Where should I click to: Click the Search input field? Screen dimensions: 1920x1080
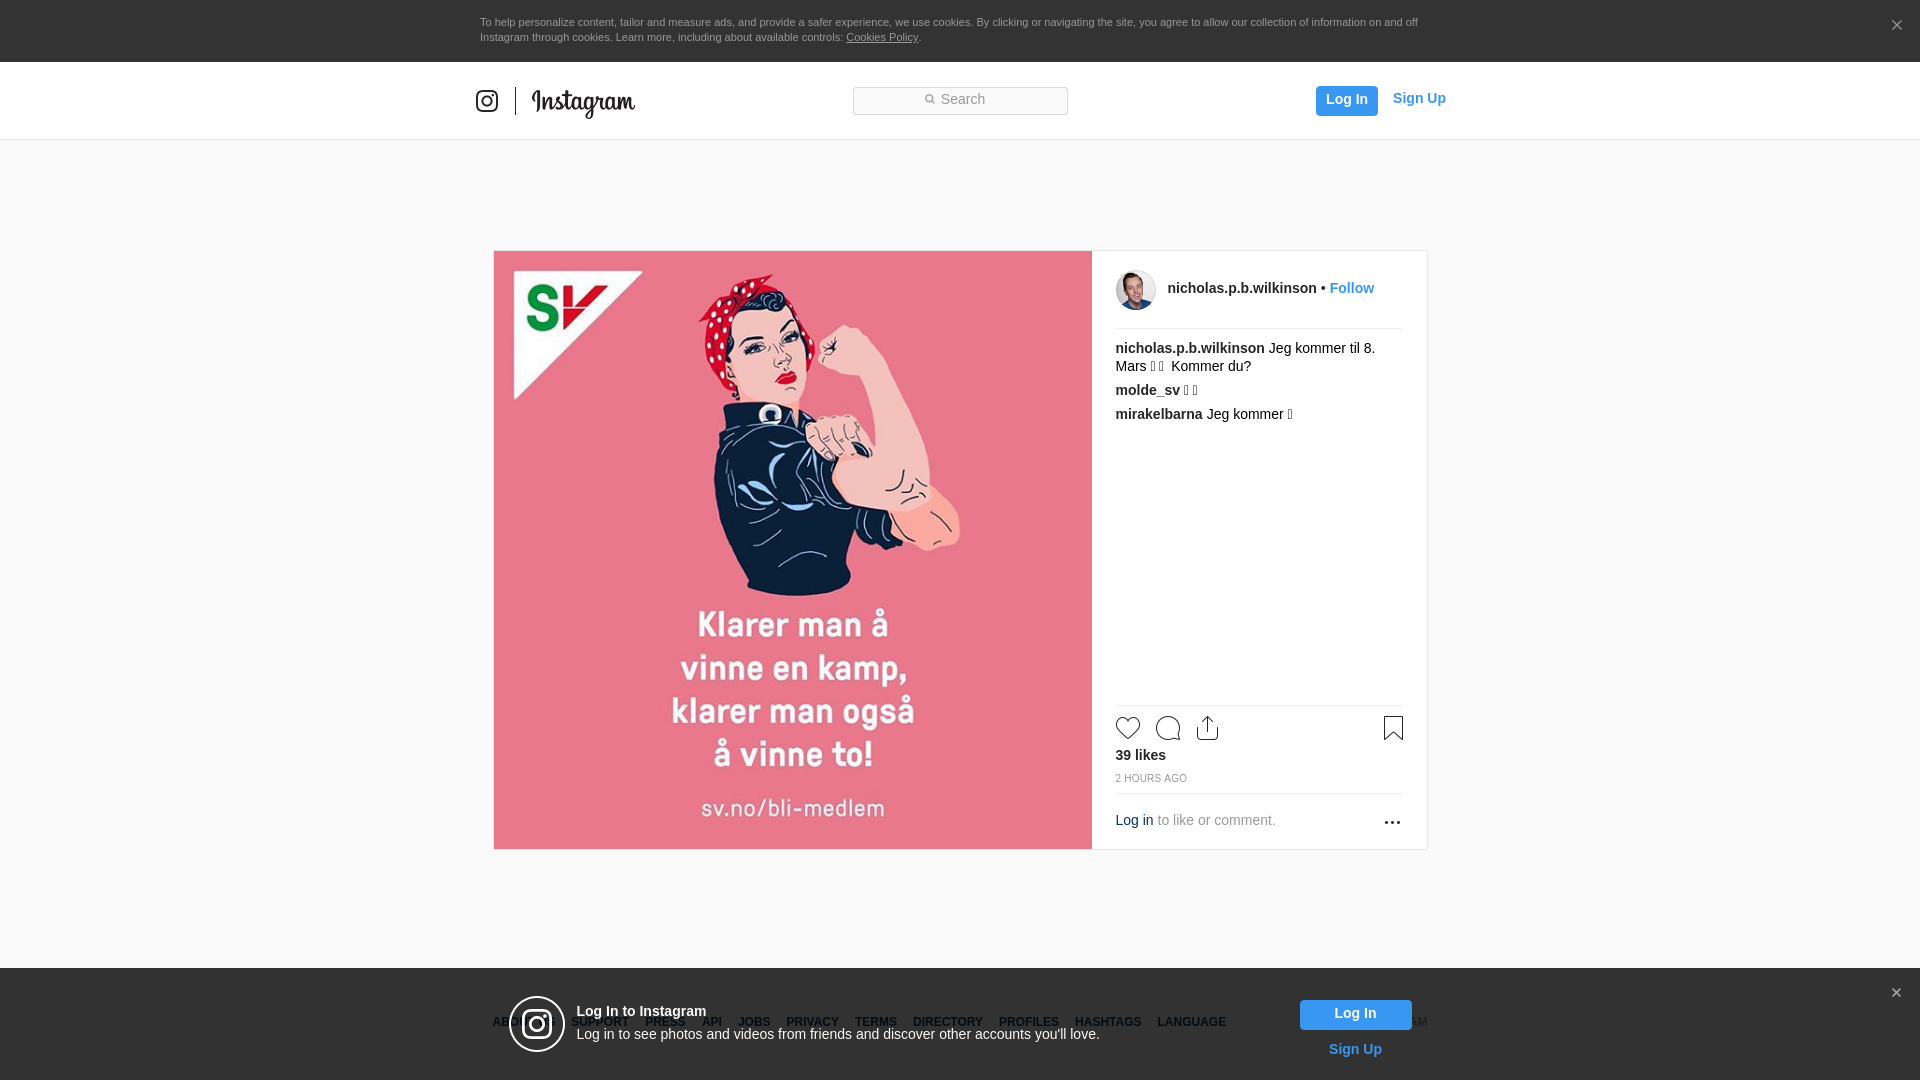[x=960, y=100]
